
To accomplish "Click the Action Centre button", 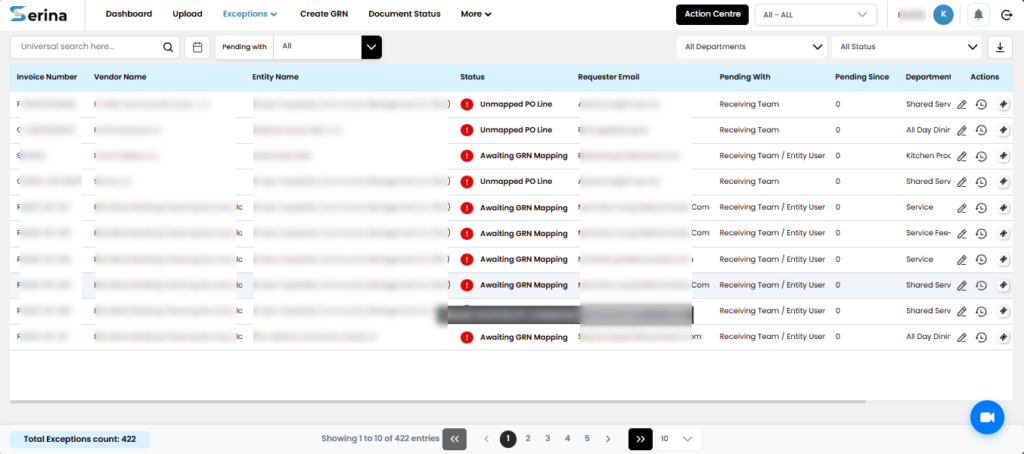I will point(712,14).
